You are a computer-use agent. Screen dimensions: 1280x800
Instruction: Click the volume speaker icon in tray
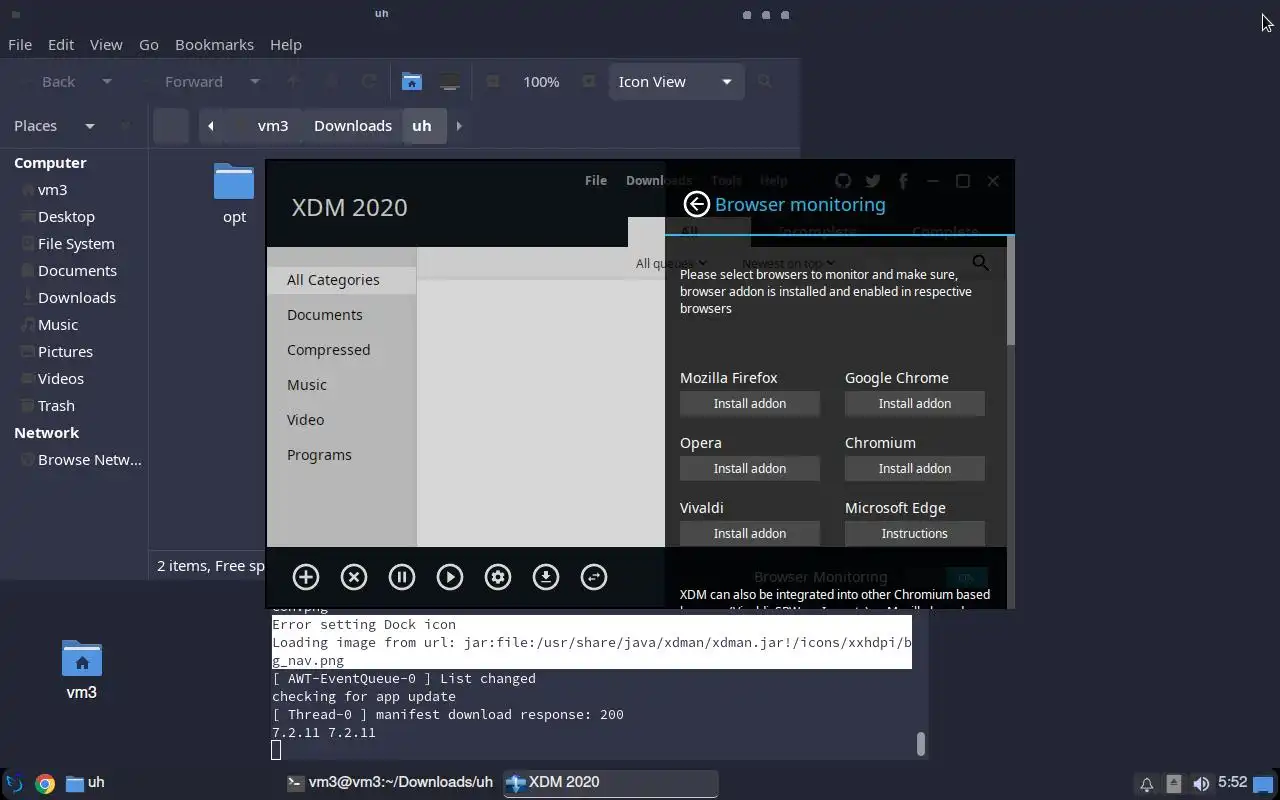(1201, 784)
